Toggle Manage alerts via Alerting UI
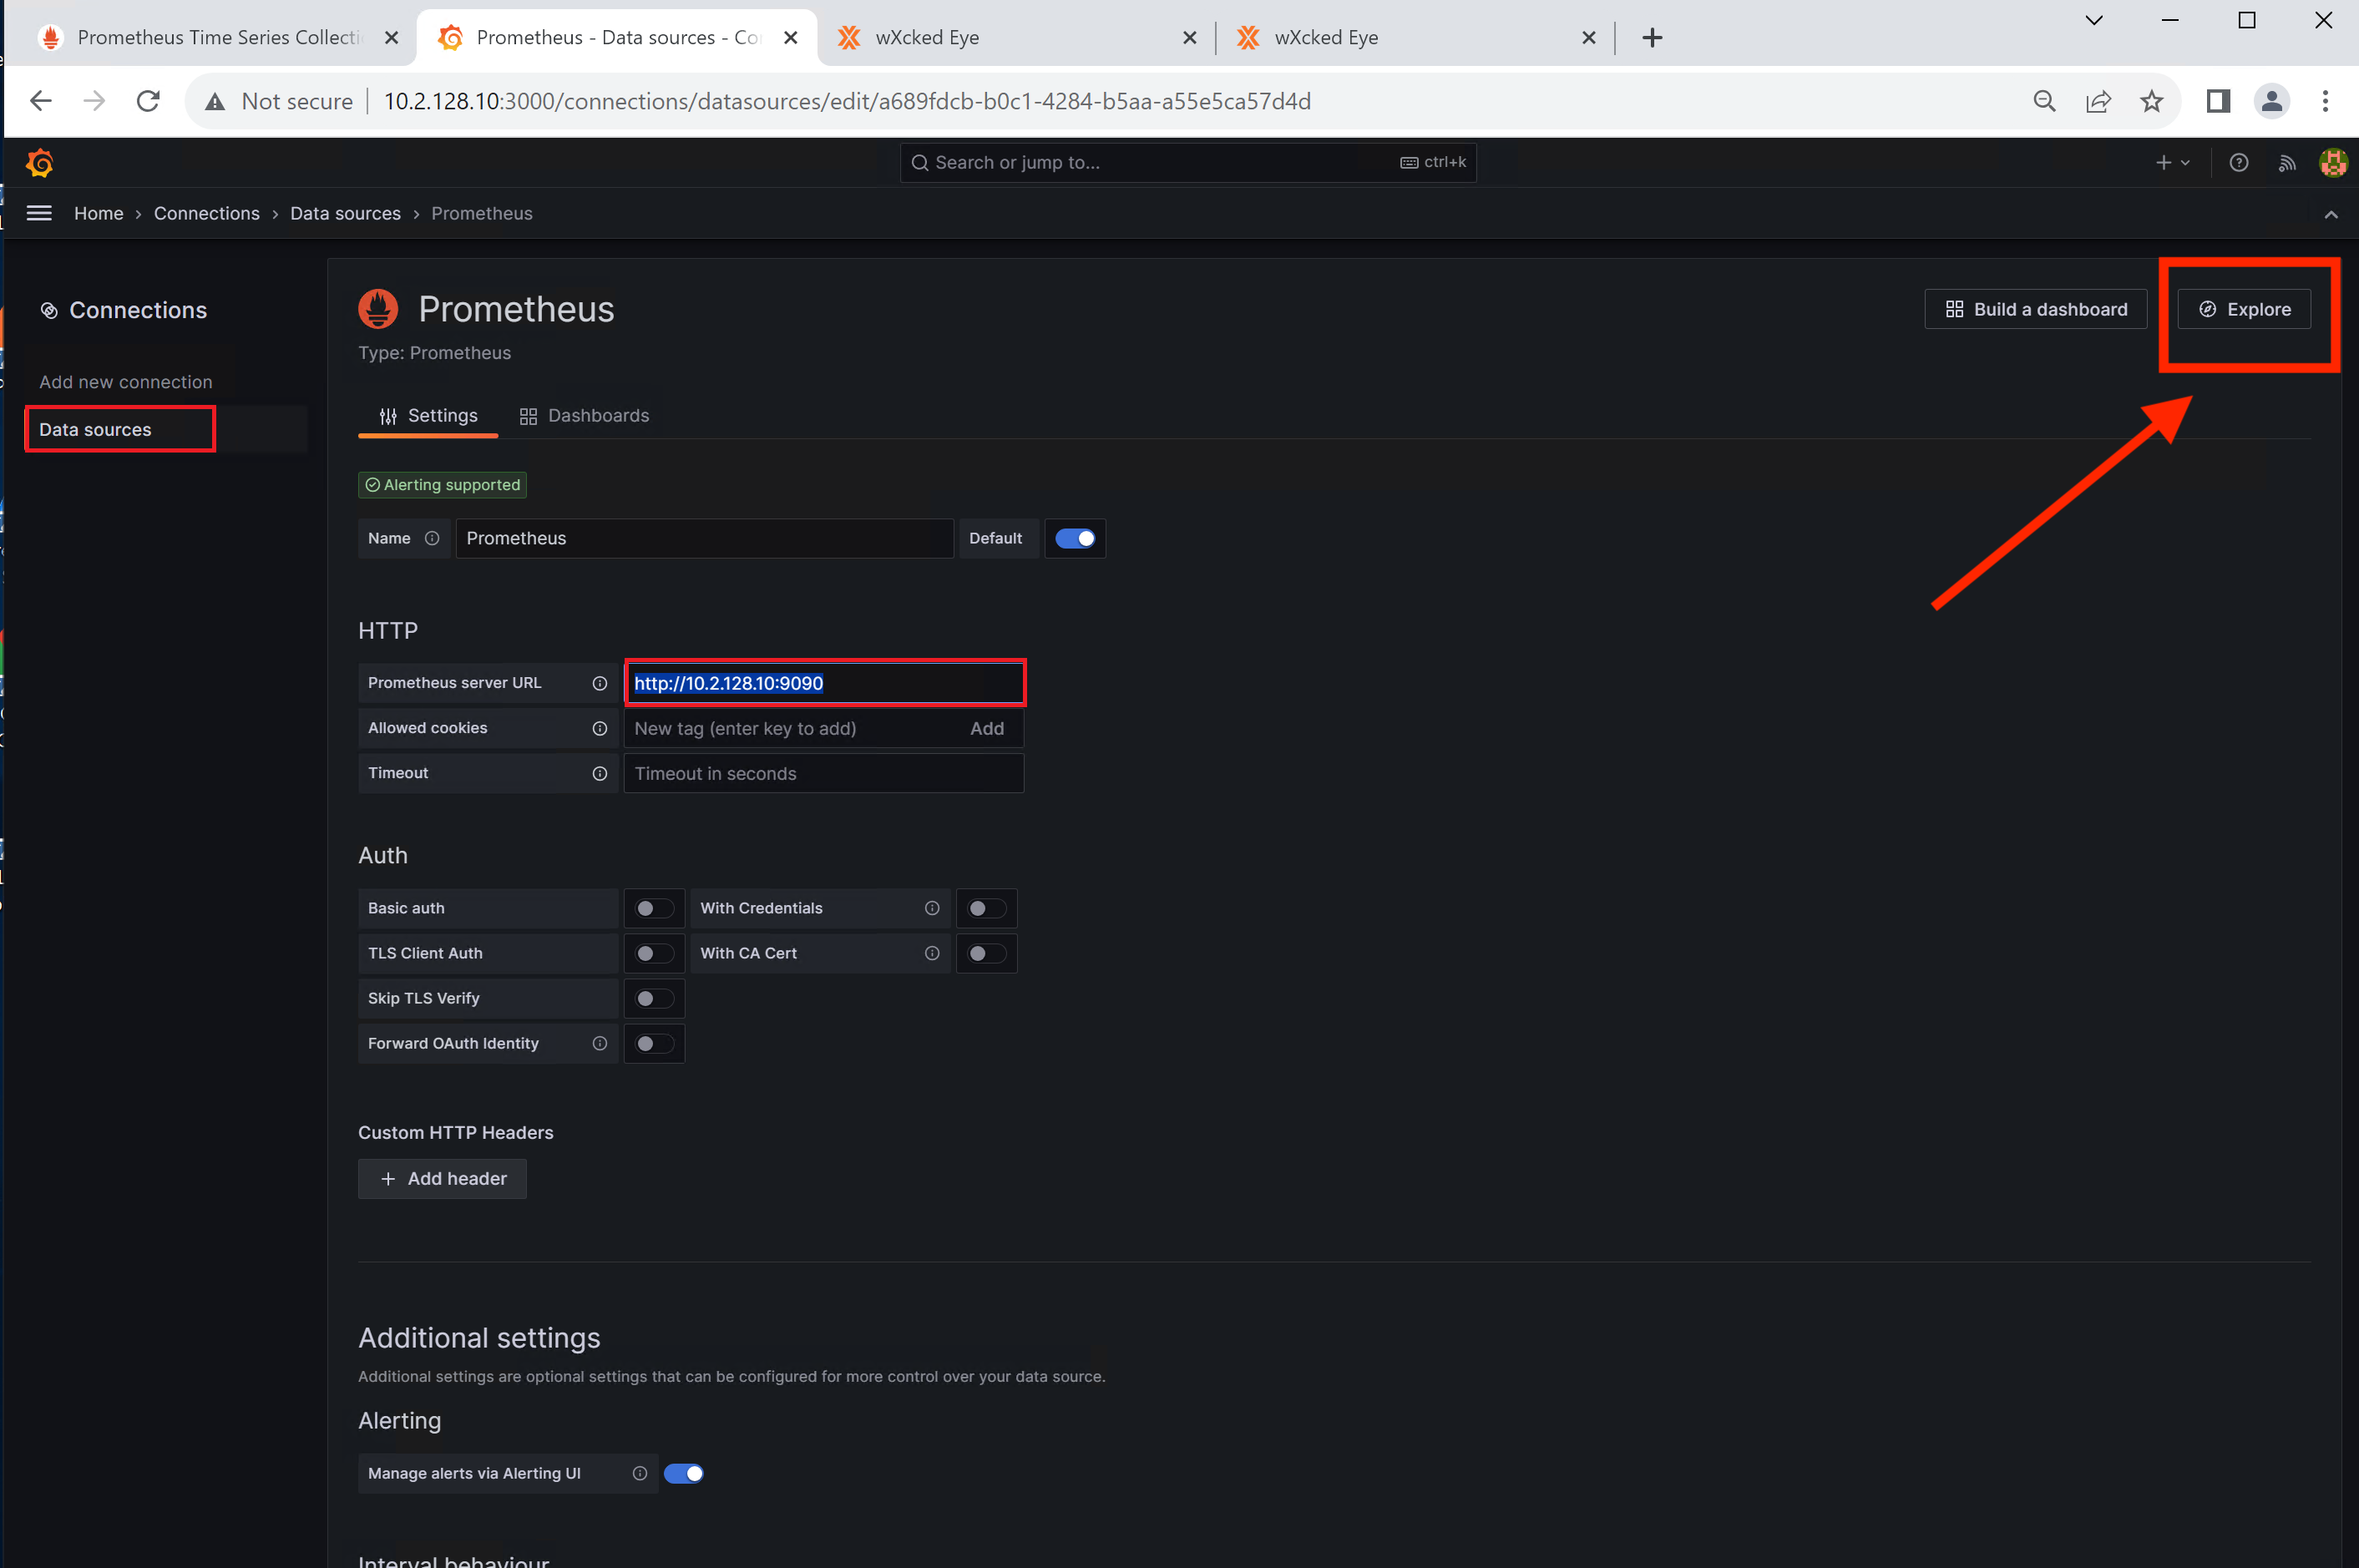2359x1568 pixels. [684, 1473]
